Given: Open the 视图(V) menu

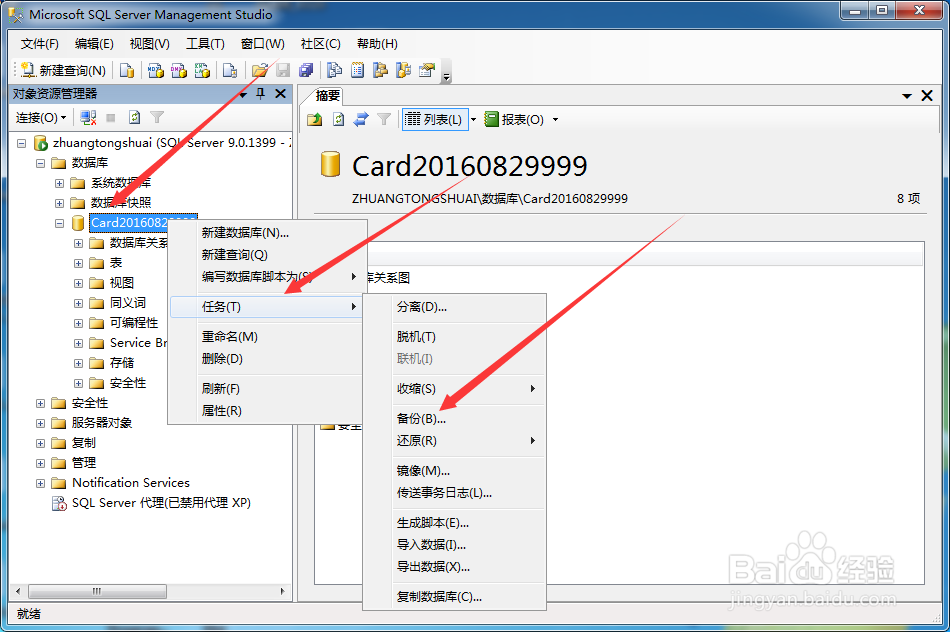Looking at the screenshot, I should click(150, 44).
